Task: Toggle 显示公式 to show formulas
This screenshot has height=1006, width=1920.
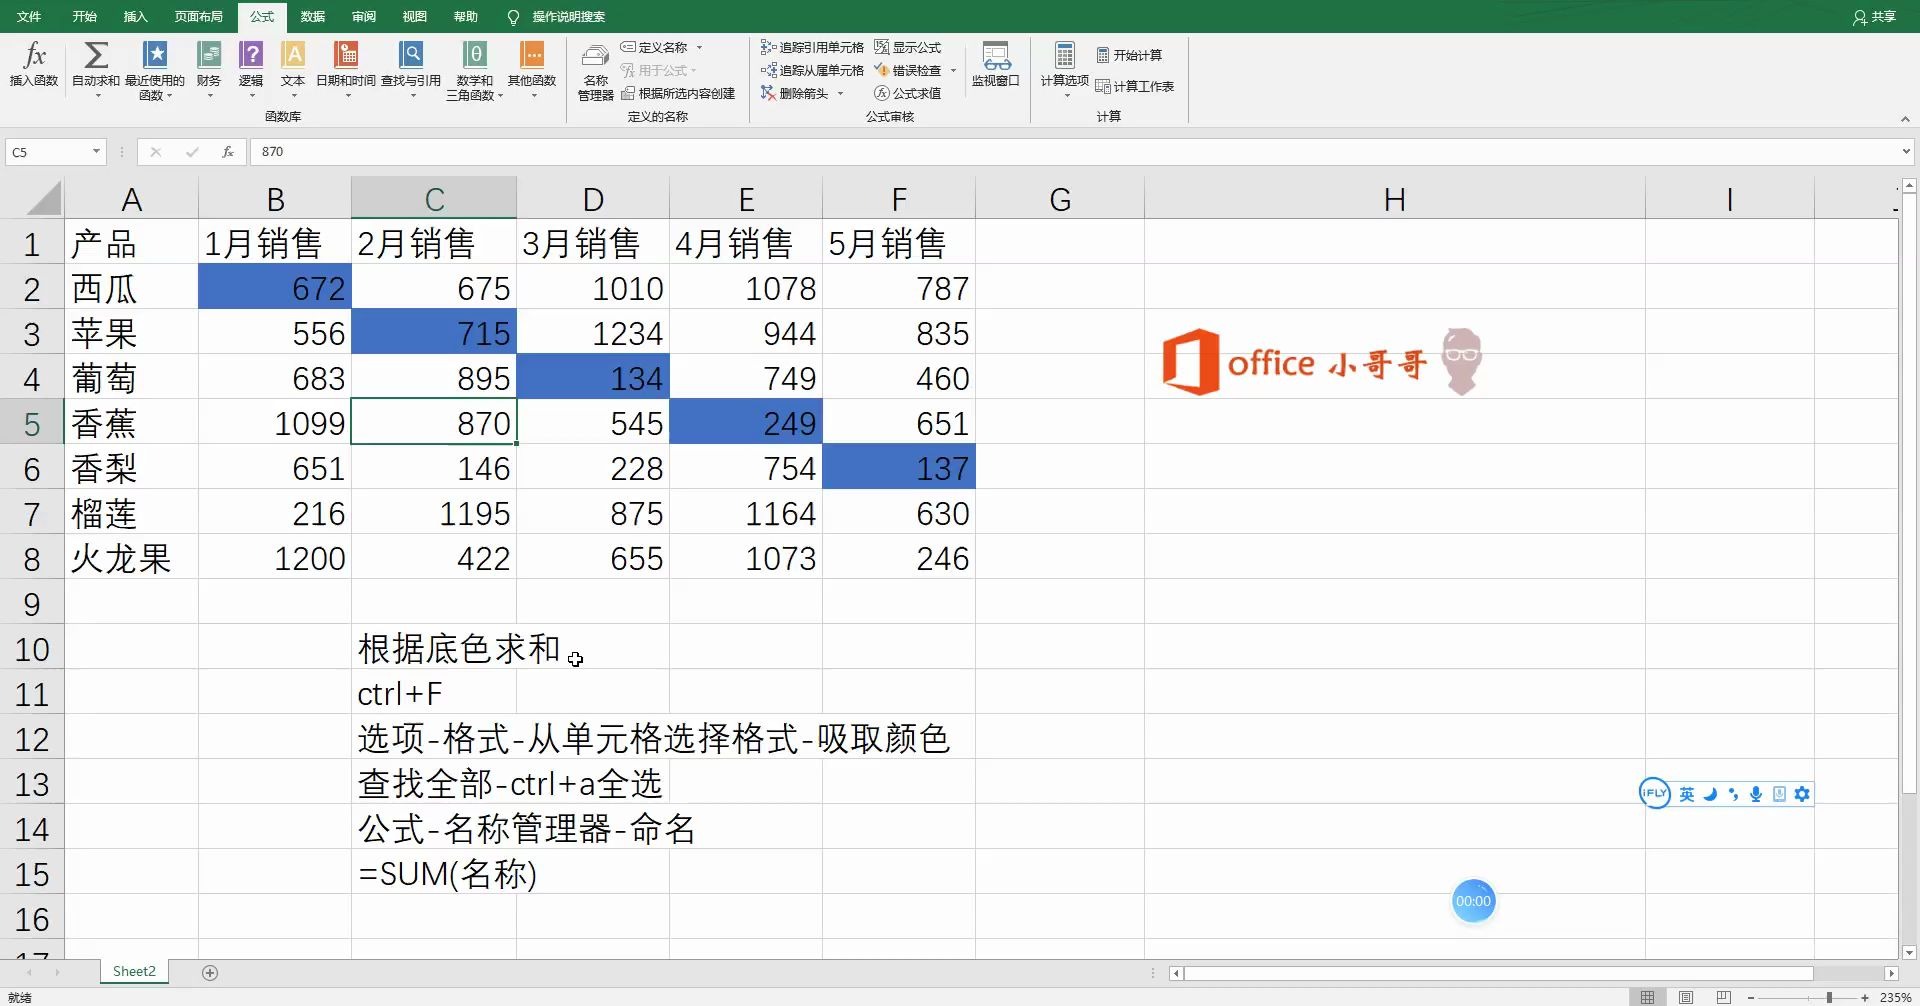Action: tap(910, 46)
